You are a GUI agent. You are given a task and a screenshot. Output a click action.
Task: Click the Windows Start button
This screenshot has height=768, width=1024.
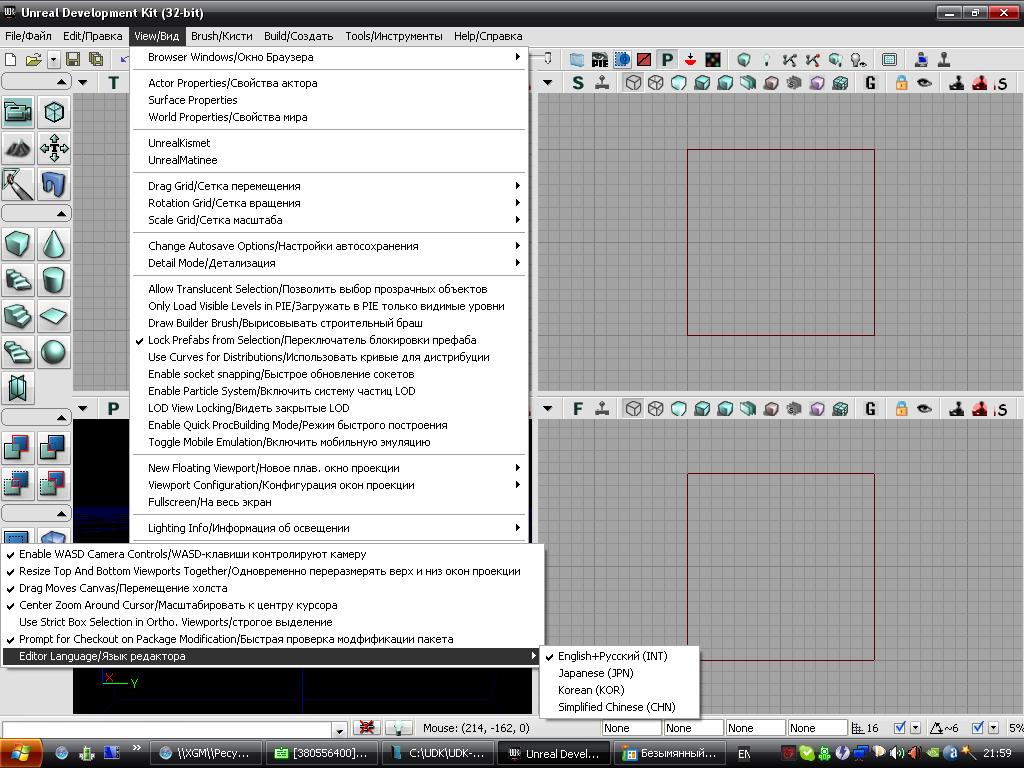22,753
